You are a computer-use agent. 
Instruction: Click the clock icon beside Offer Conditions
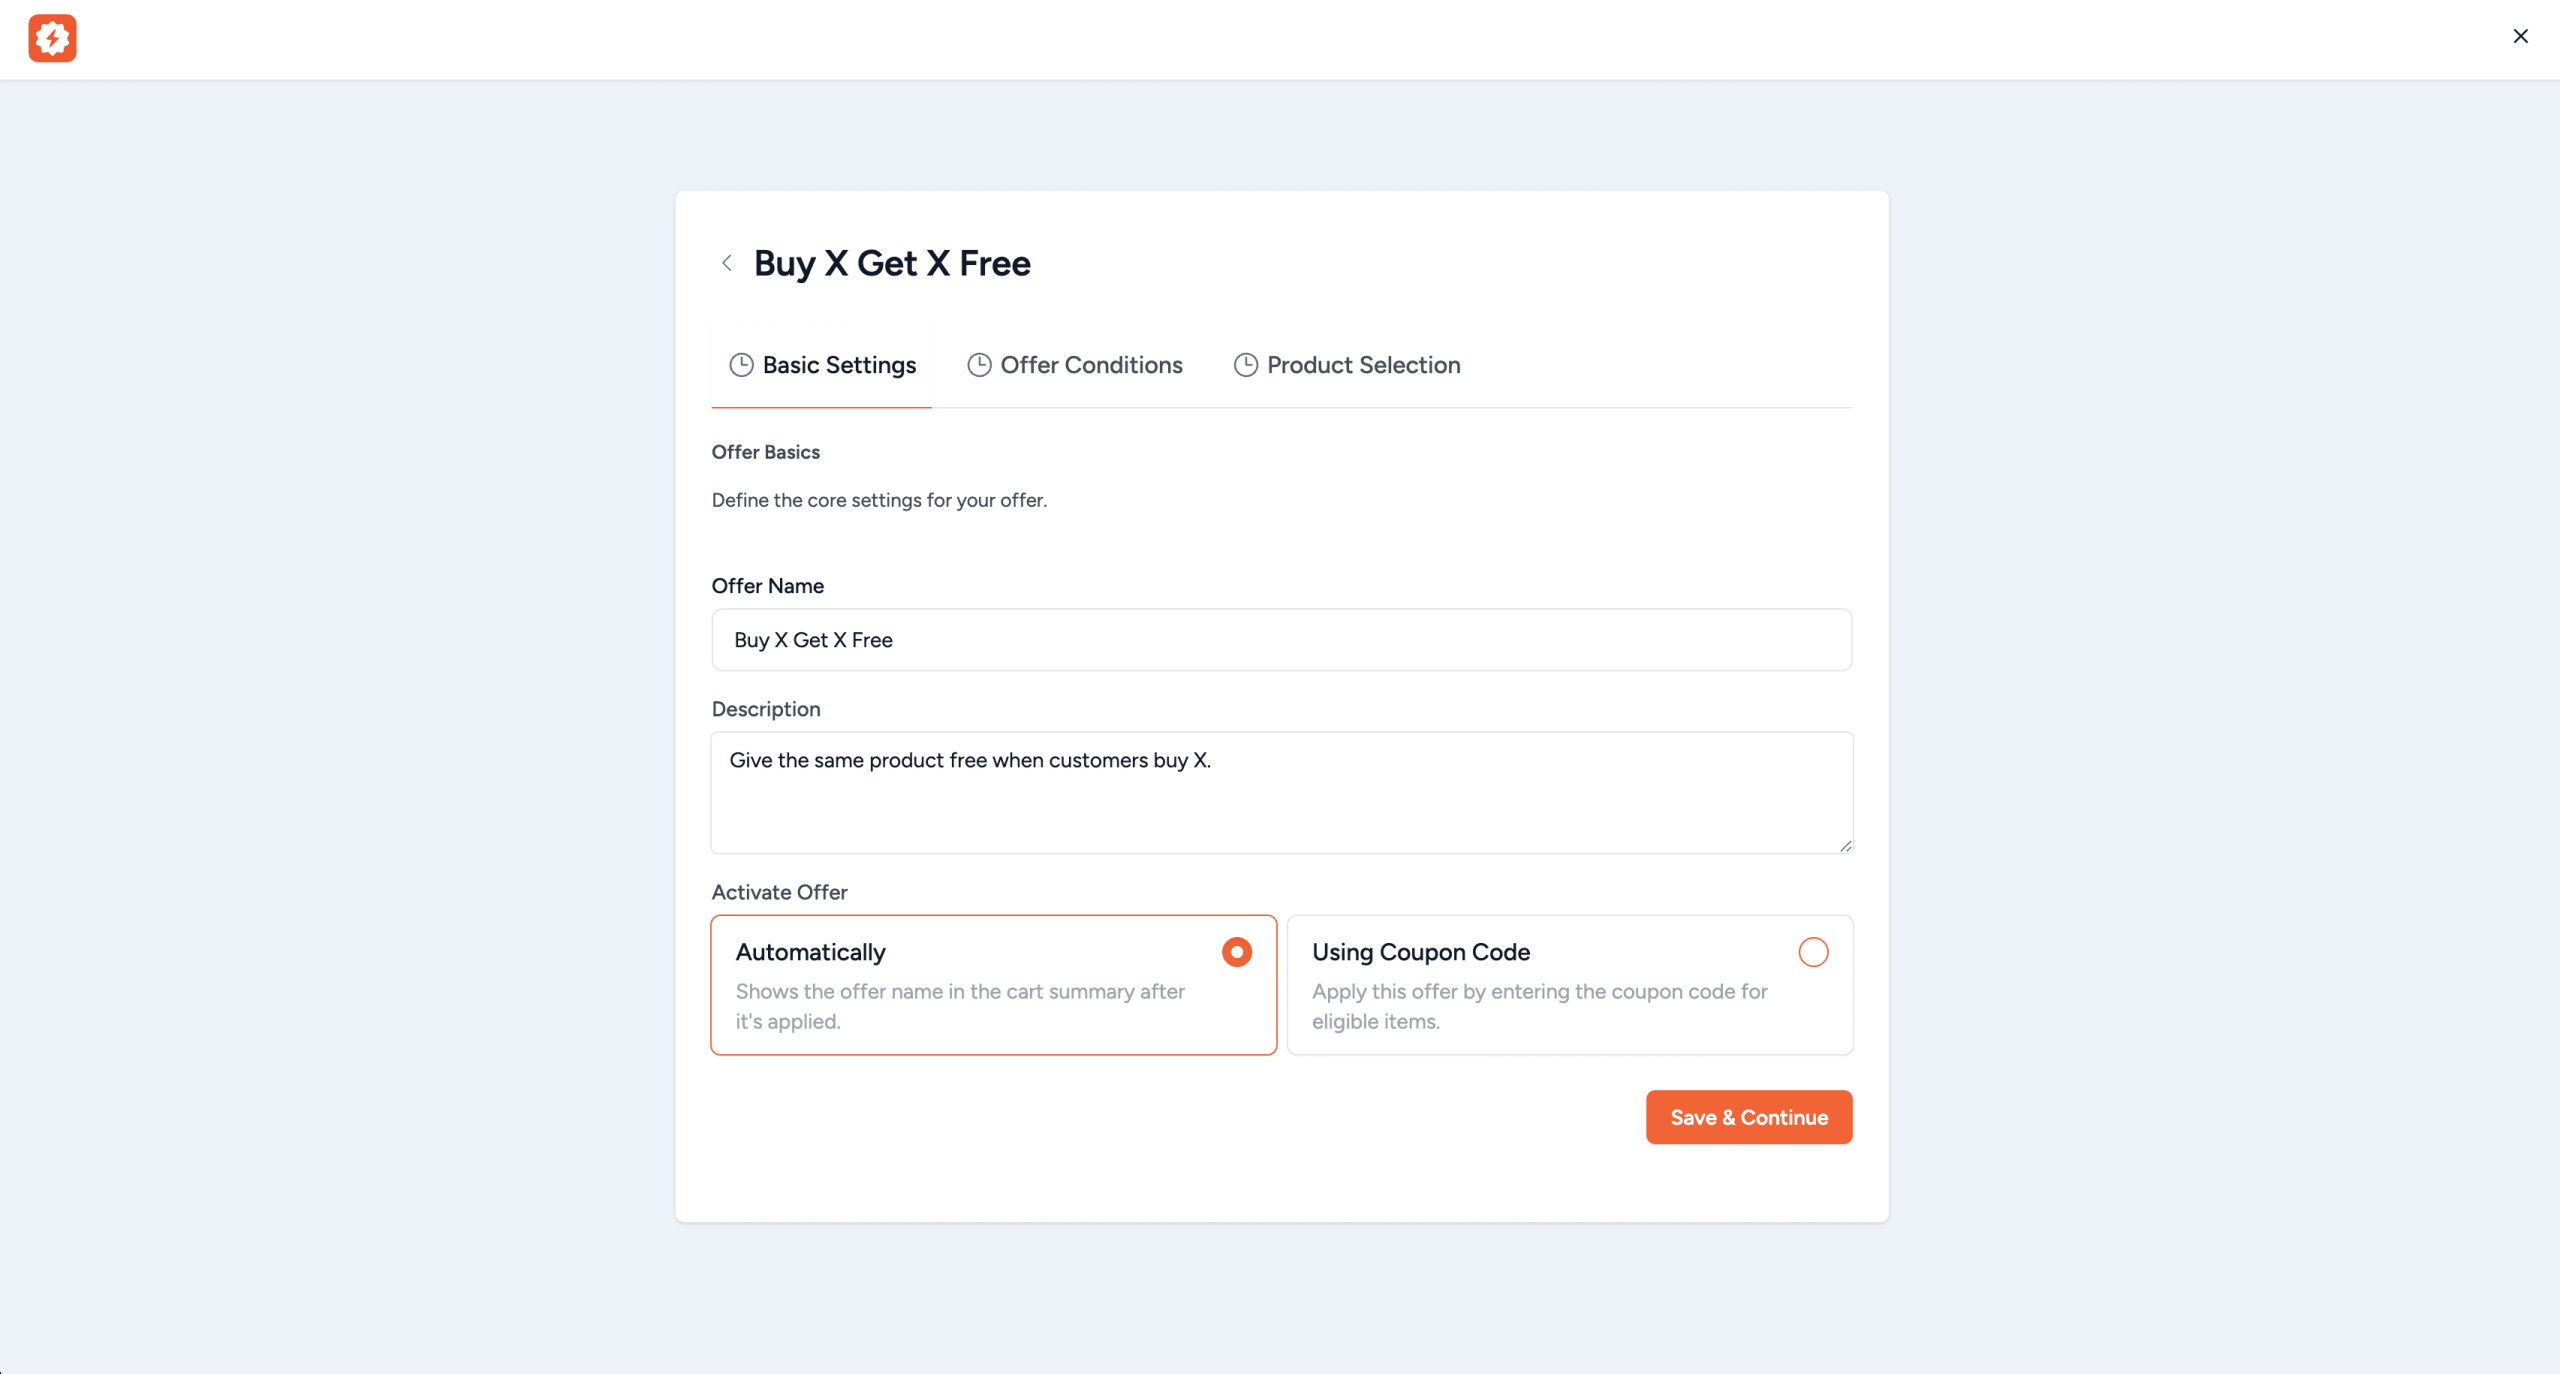[x=978, y=365]
